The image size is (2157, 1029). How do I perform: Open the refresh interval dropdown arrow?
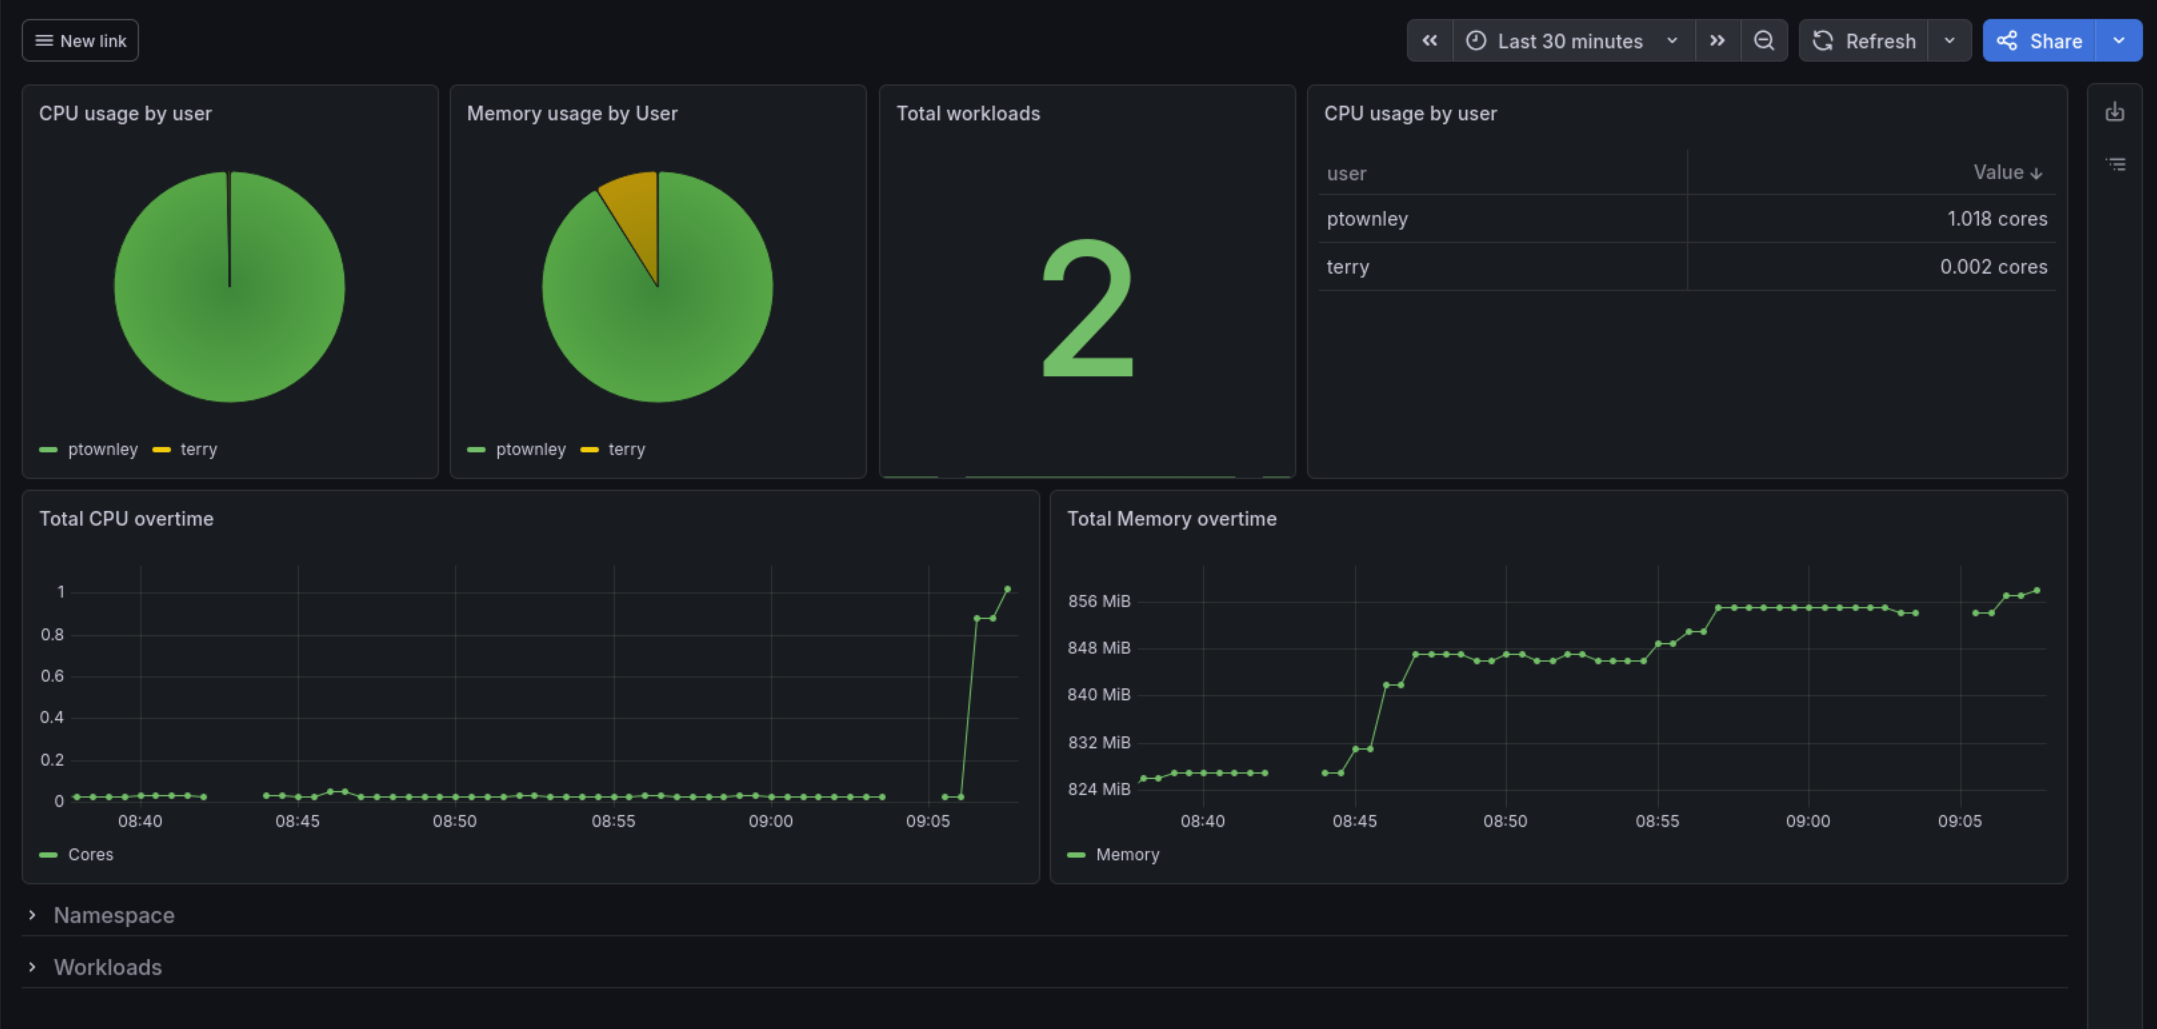(1949, 41)
